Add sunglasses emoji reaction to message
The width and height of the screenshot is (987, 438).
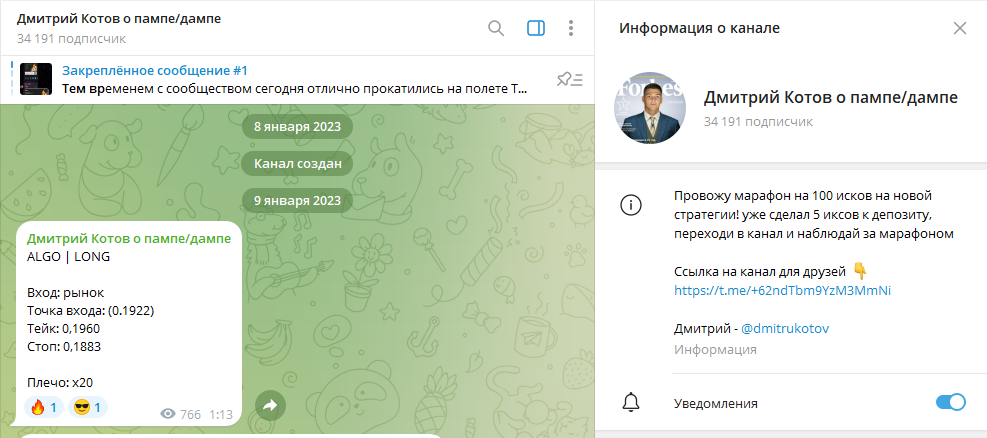pos(87,408)
